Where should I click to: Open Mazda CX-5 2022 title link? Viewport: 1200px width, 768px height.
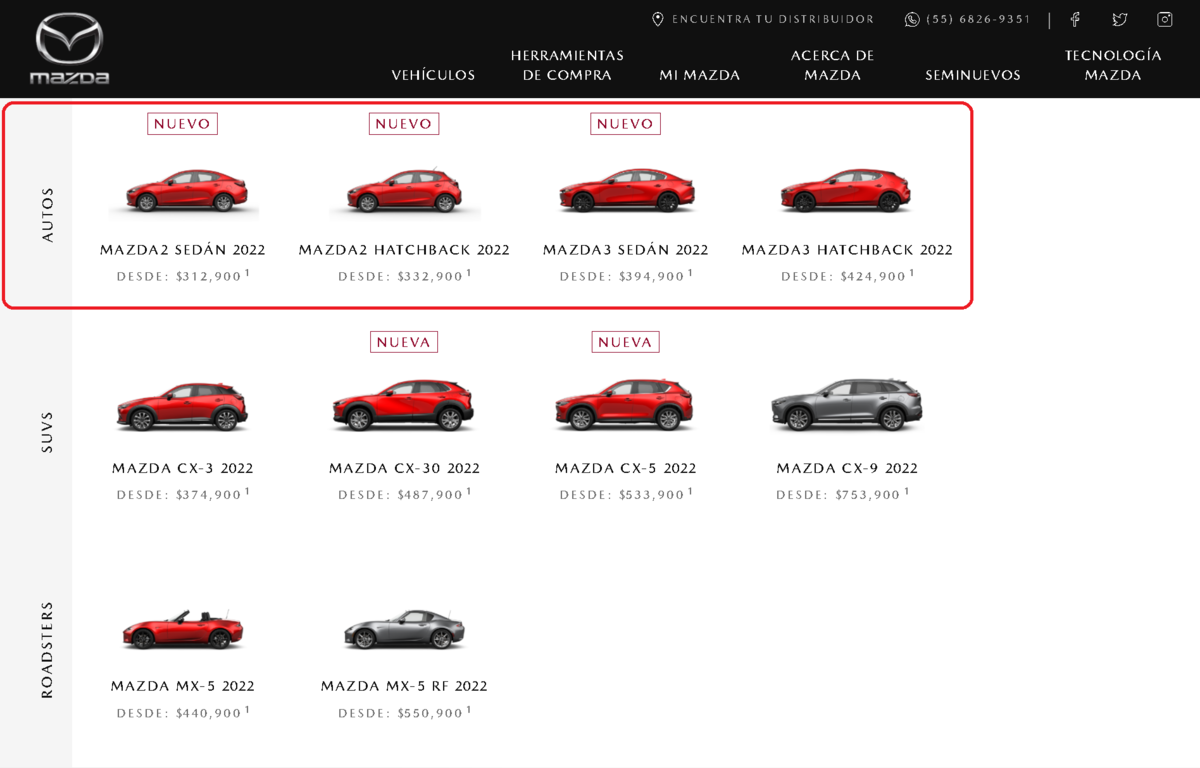click(x=626, y=468)
